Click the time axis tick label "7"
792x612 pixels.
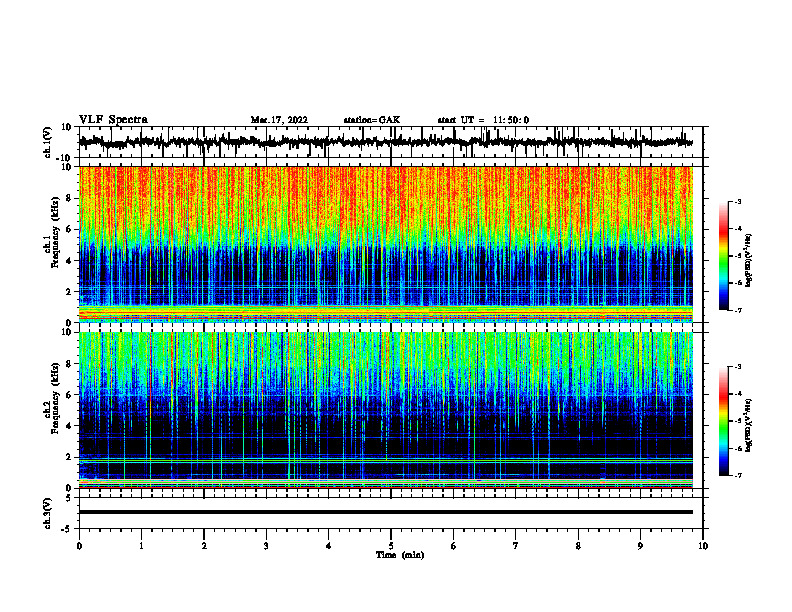516,546
